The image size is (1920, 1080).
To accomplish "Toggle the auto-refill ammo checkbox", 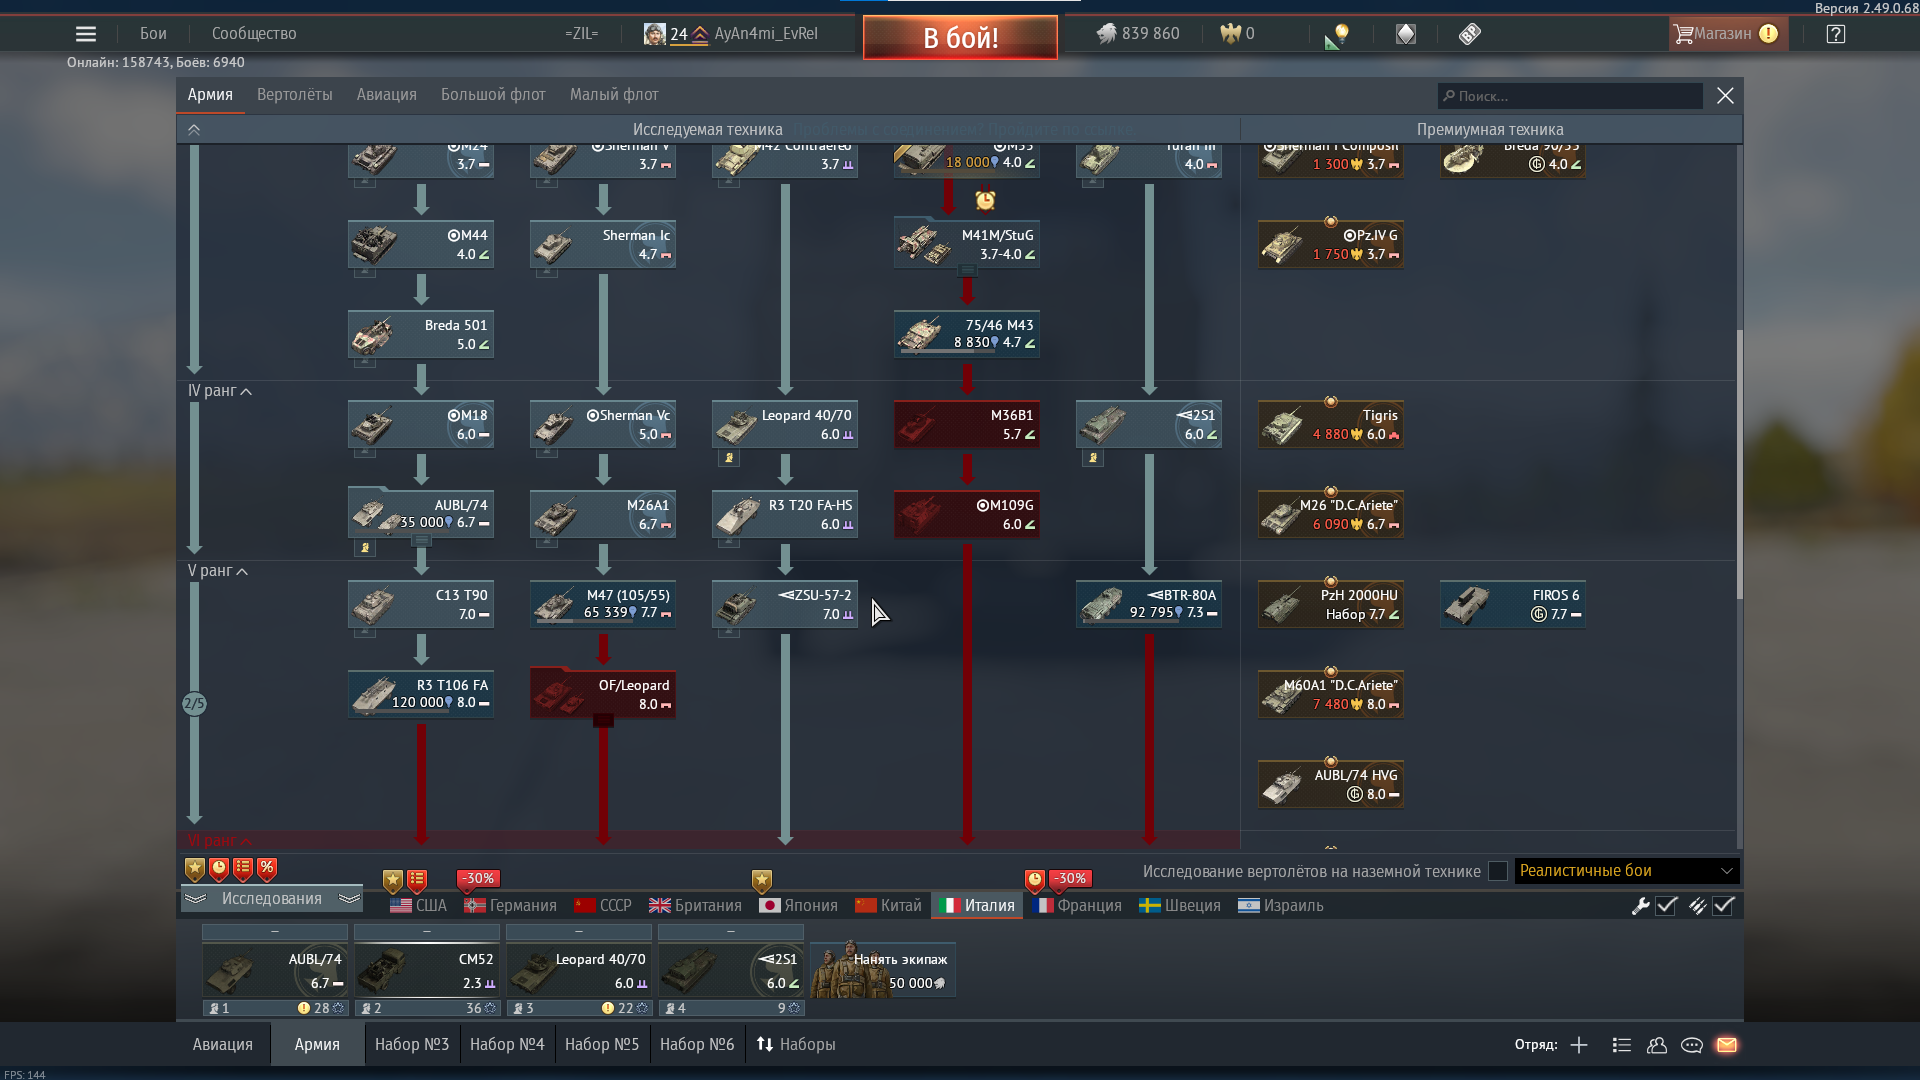I will pos(1723,906).
